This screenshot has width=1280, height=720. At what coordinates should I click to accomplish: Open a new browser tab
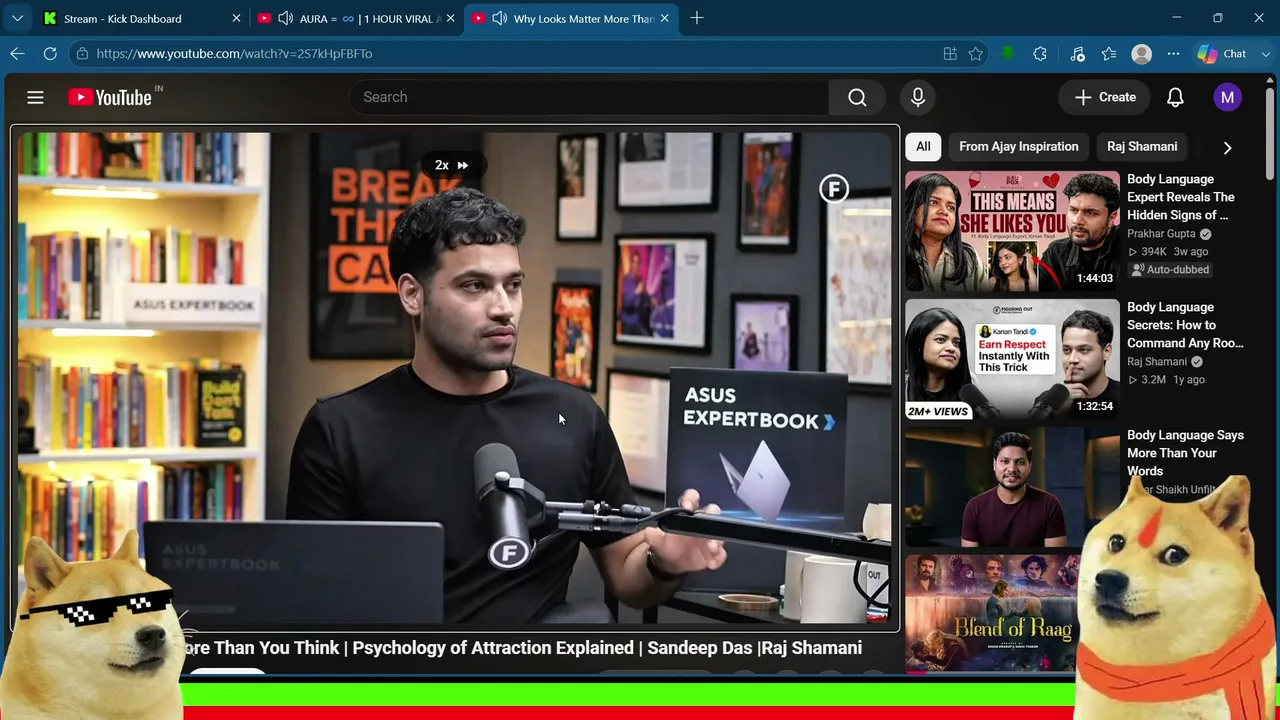pos(697,18)
